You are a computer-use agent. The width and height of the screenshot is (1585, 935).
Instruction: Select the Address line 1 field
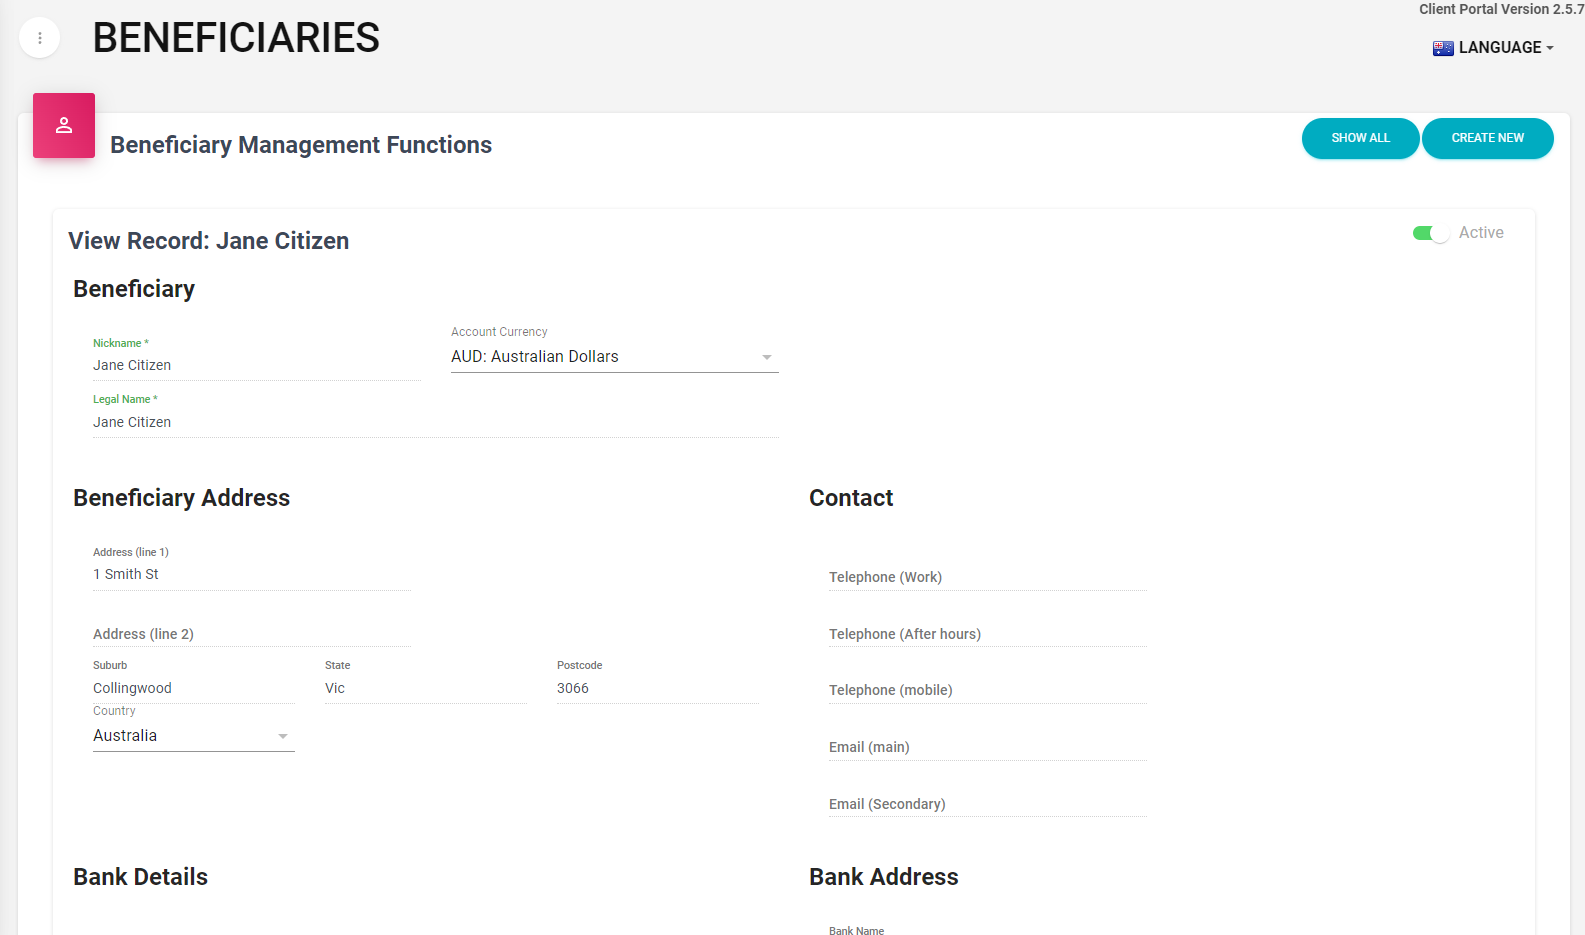tap(251, 575)
